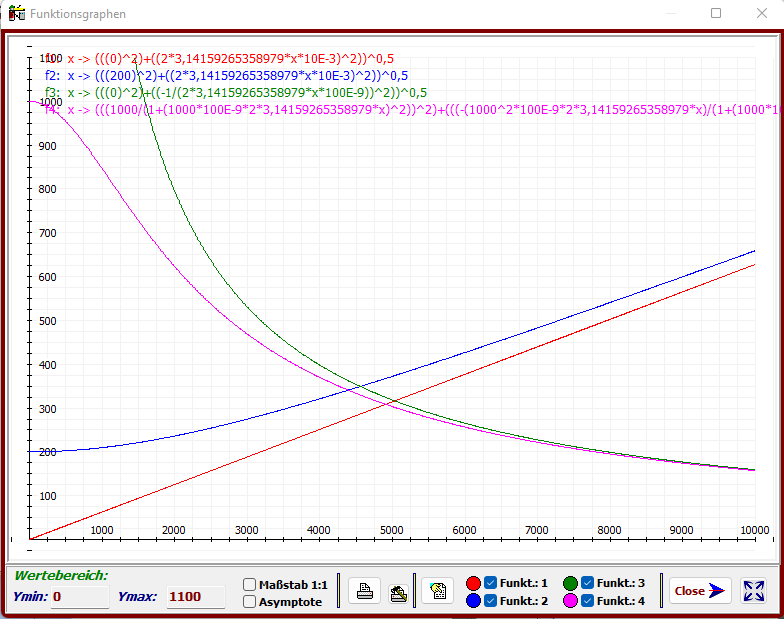
Task: Enable the Maßstab 1:1 checkbox
Action: pos(250,584)
